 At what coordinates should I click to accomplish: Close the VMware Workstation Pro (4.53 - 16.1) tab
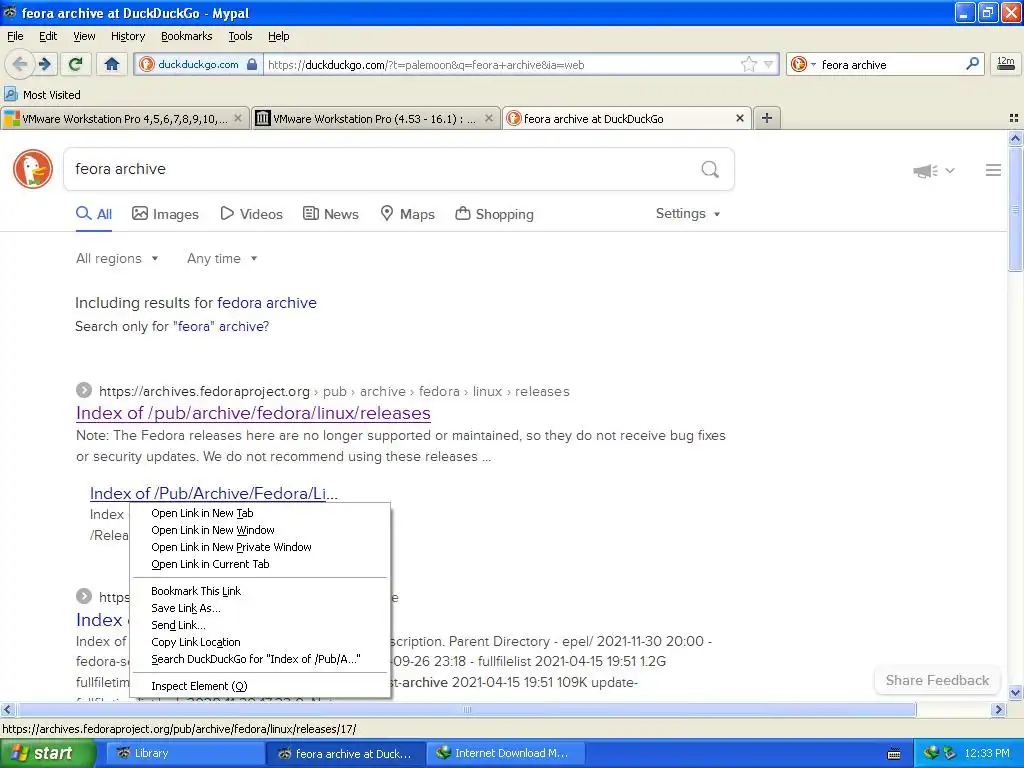488,118
